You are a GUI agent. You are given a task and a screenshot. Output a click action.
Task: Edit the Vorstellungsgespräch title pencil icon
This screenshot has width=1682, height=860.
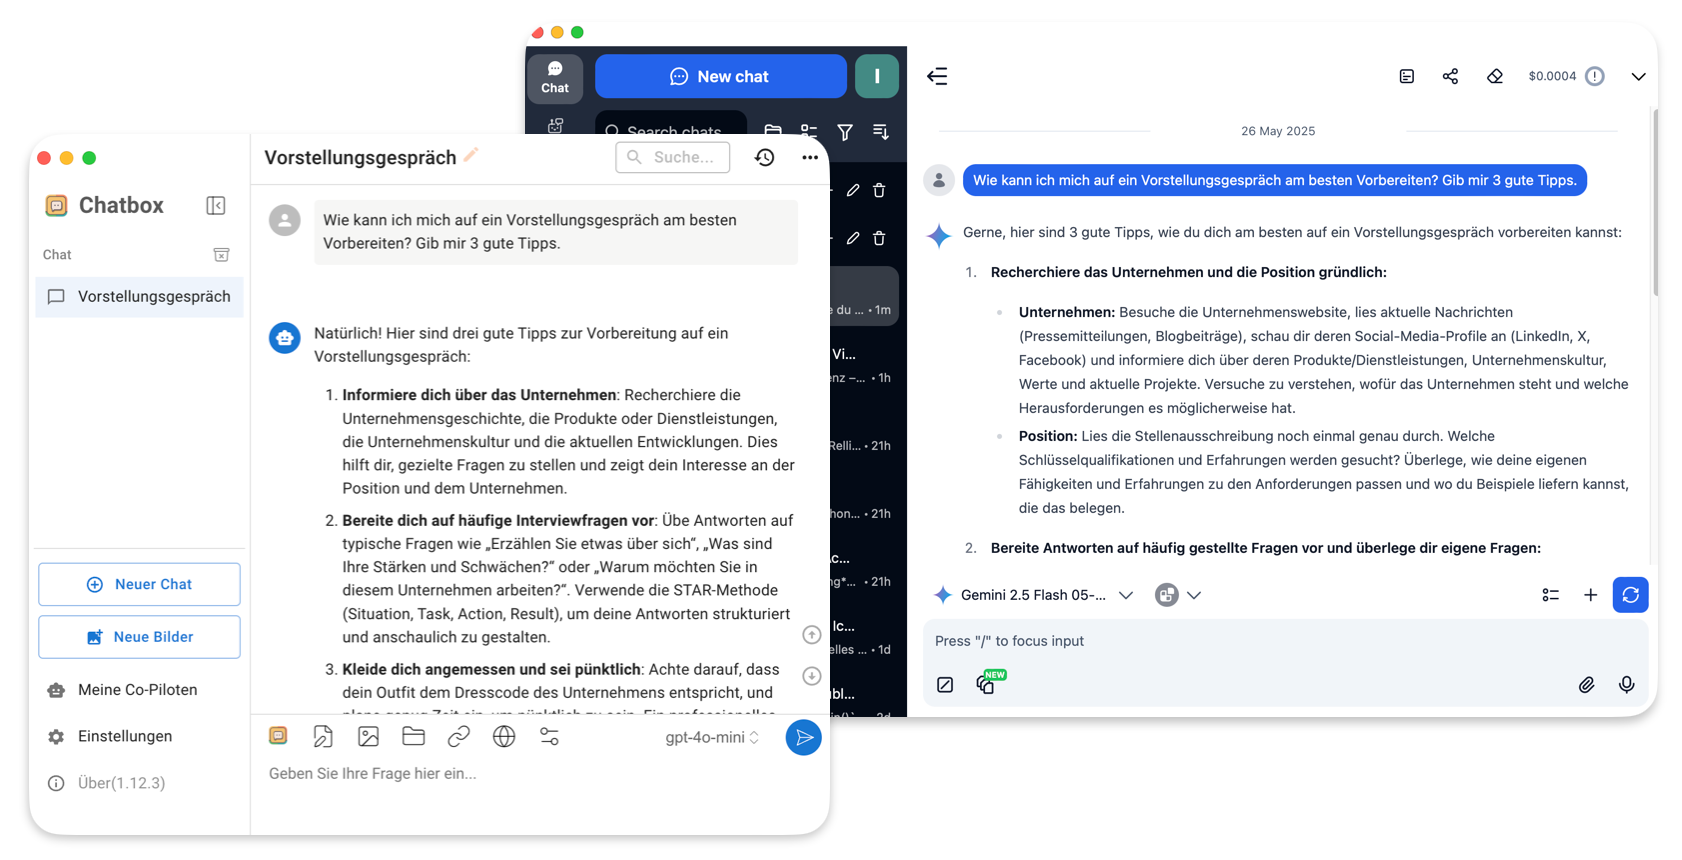[x=471, y=154]
